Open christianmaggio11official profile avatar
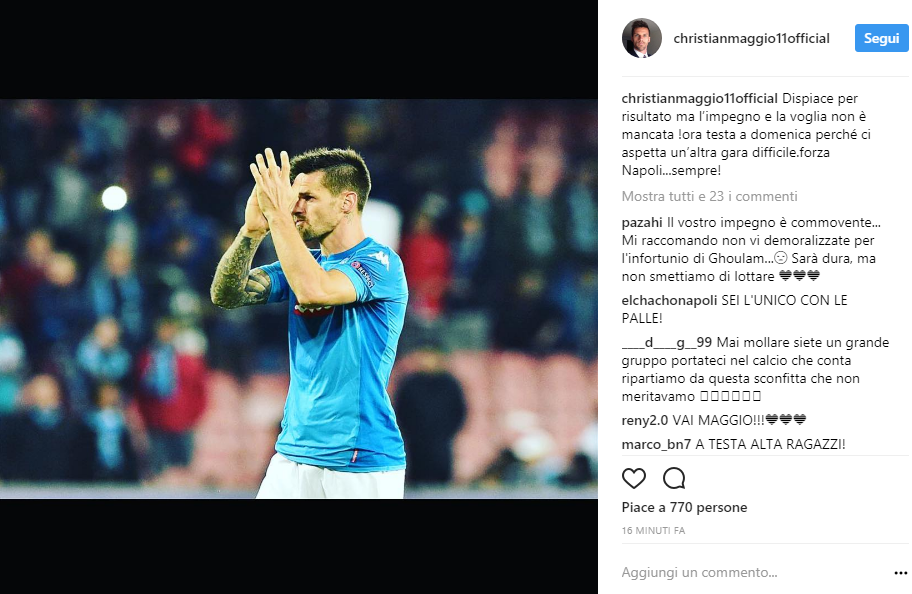Image resolution: width=912 pixels, height=594 pixels. (x=642, y=38)
